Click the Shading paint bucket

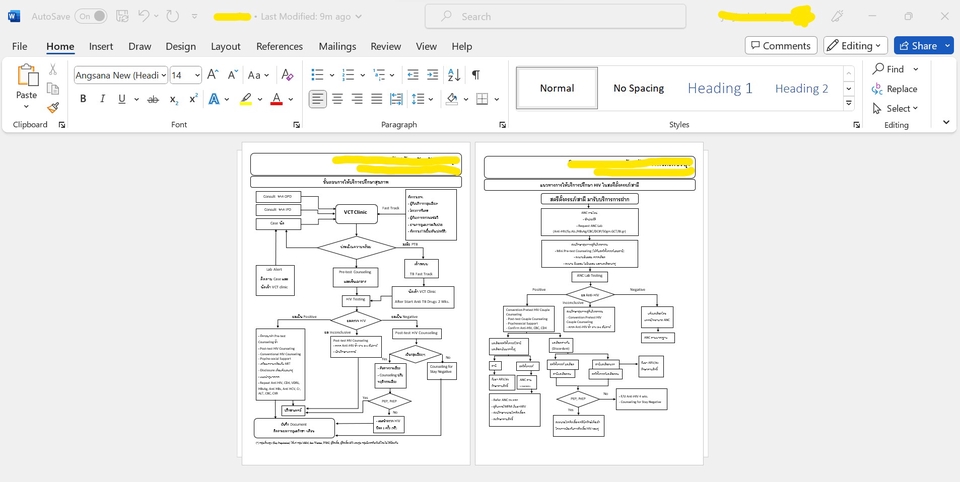[x=452, y=99]
